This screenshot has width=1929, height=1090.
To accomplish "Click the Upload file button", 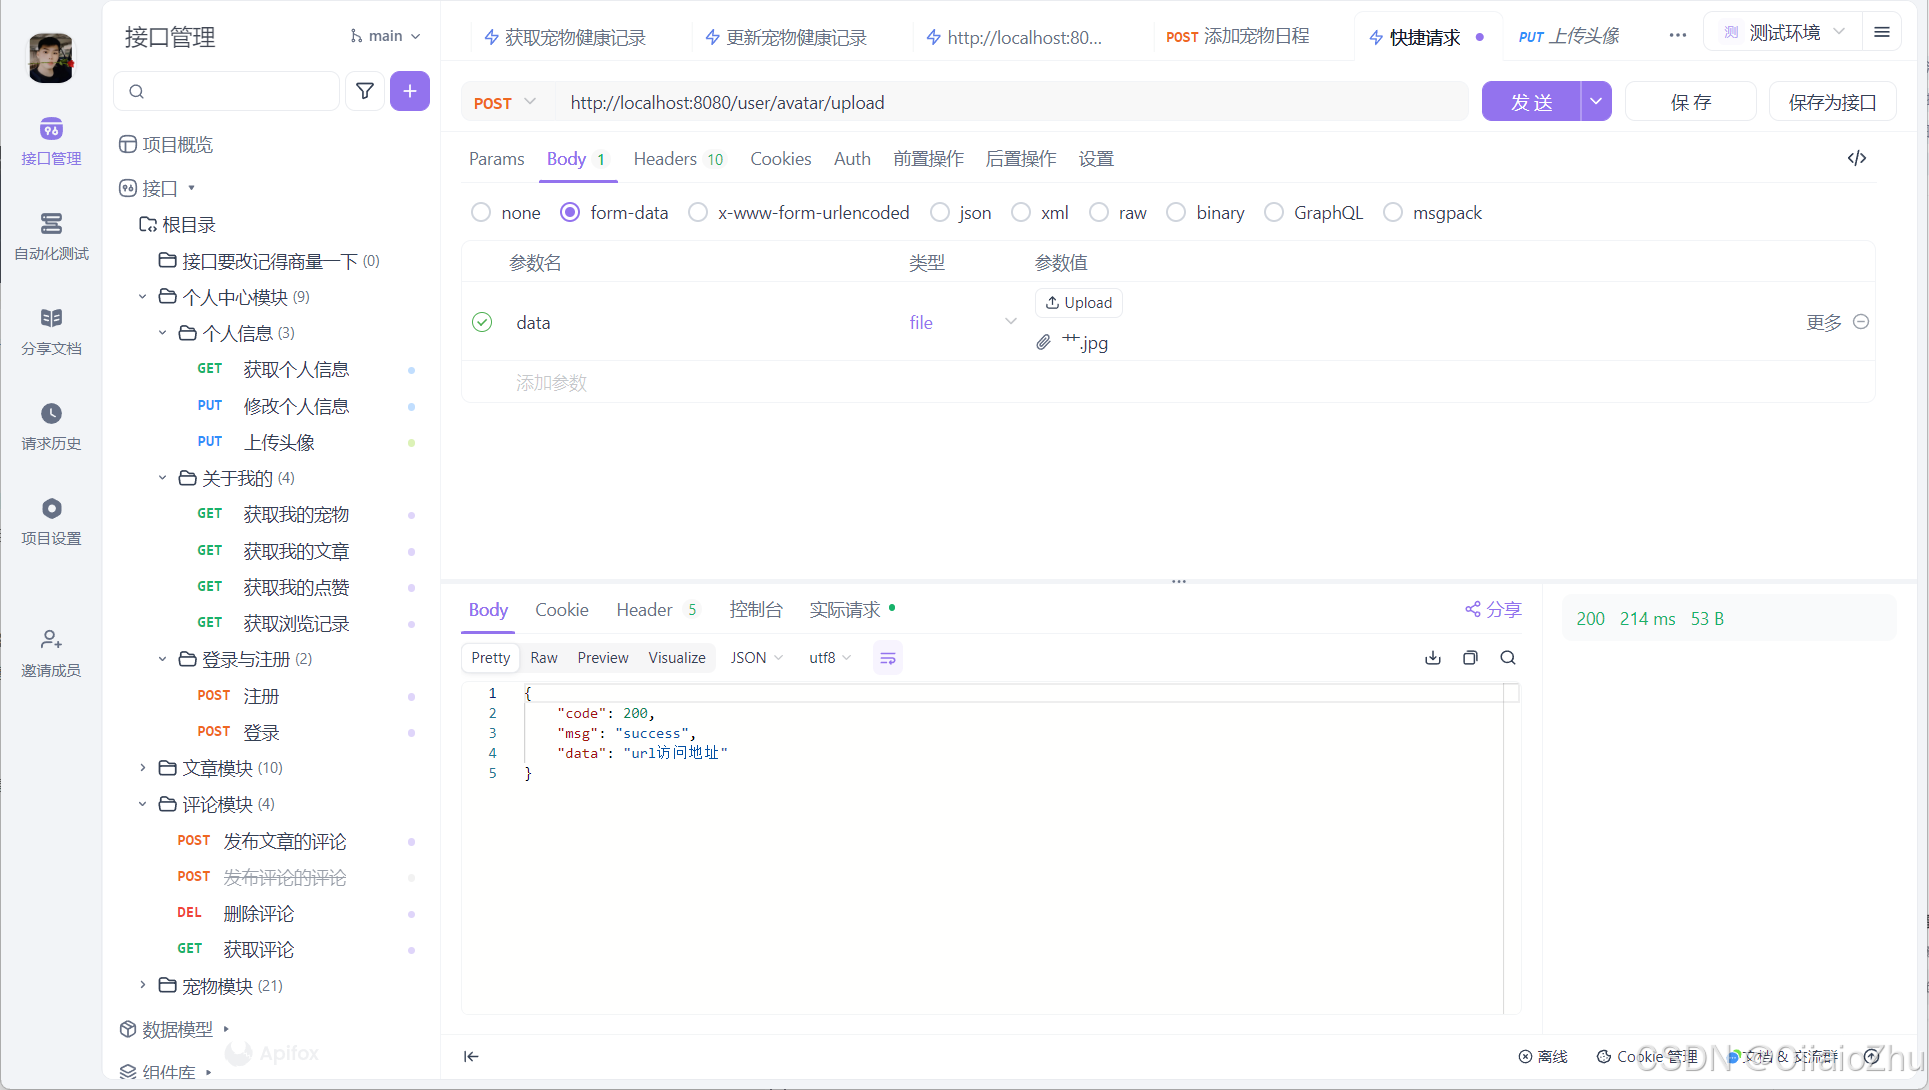I will (x=1078, y=303).
